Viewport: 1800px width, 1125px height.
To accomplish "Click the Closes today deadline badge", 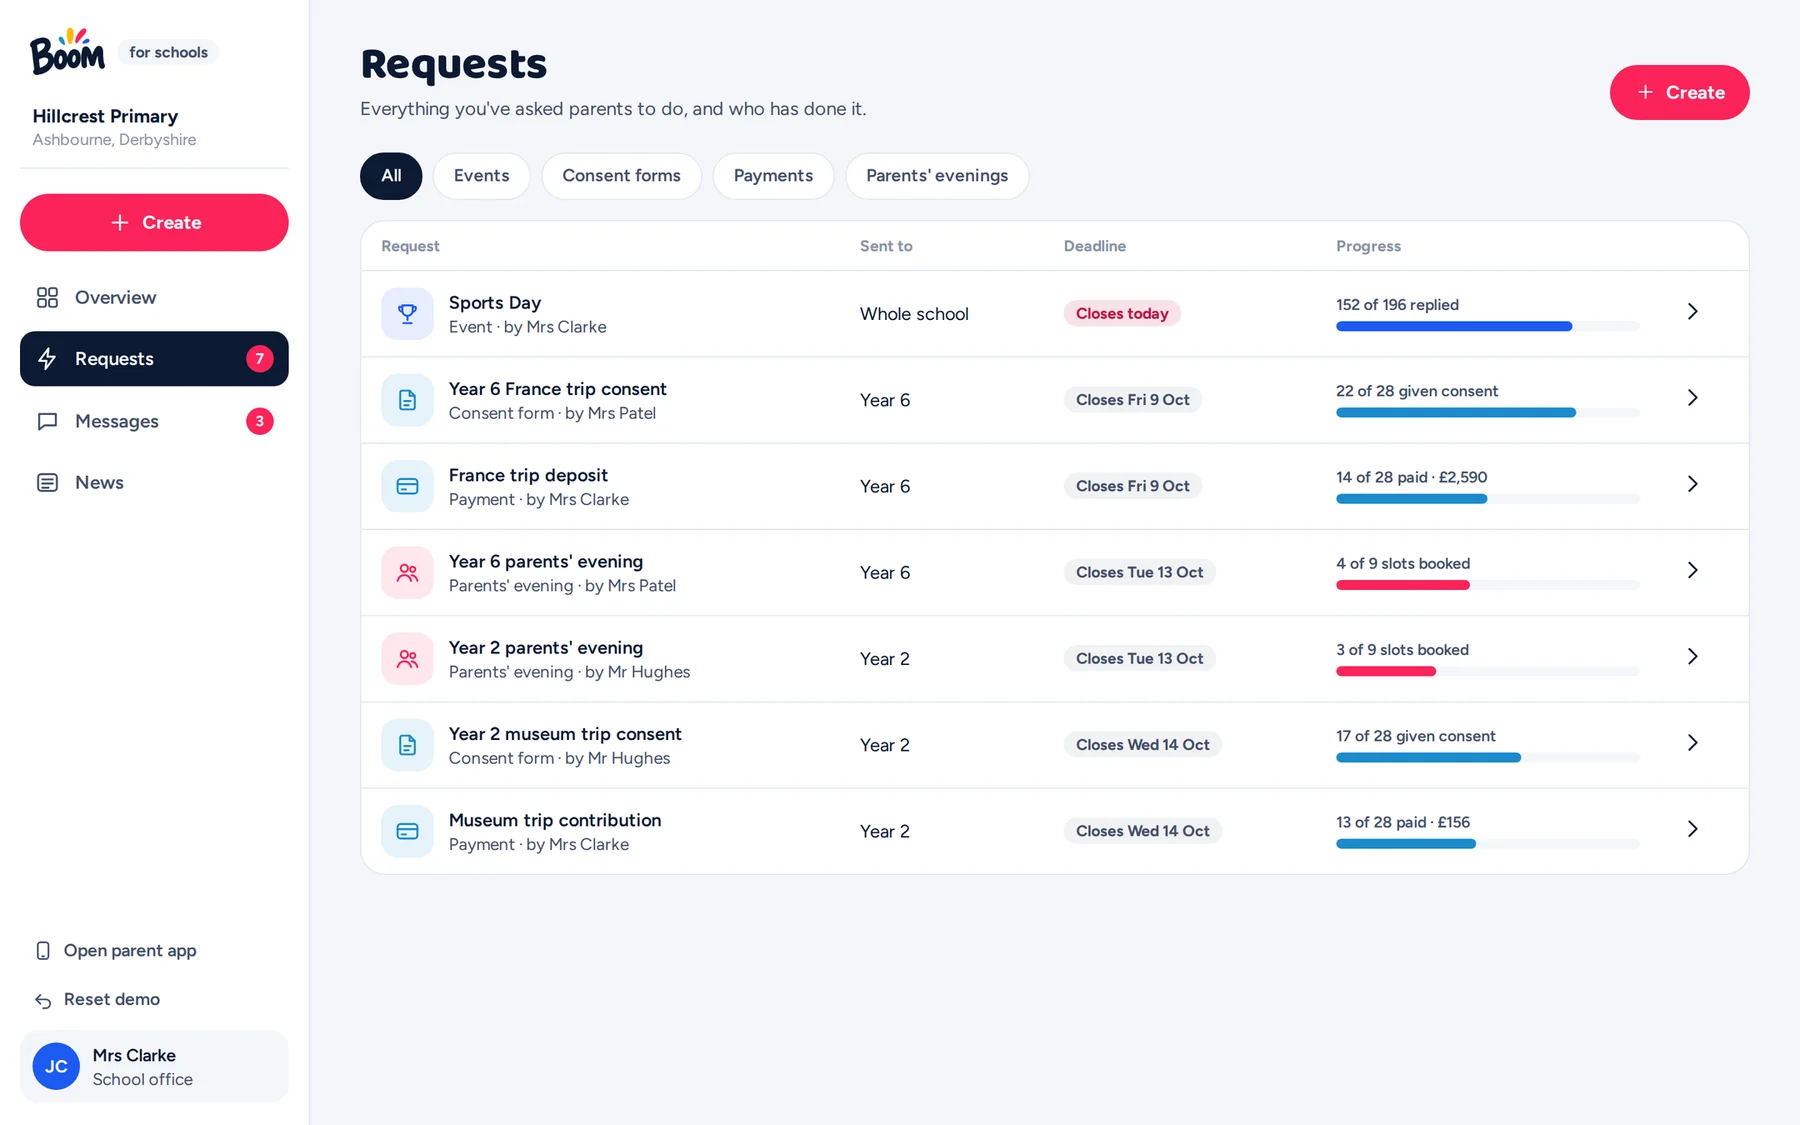I will 1122,313.
